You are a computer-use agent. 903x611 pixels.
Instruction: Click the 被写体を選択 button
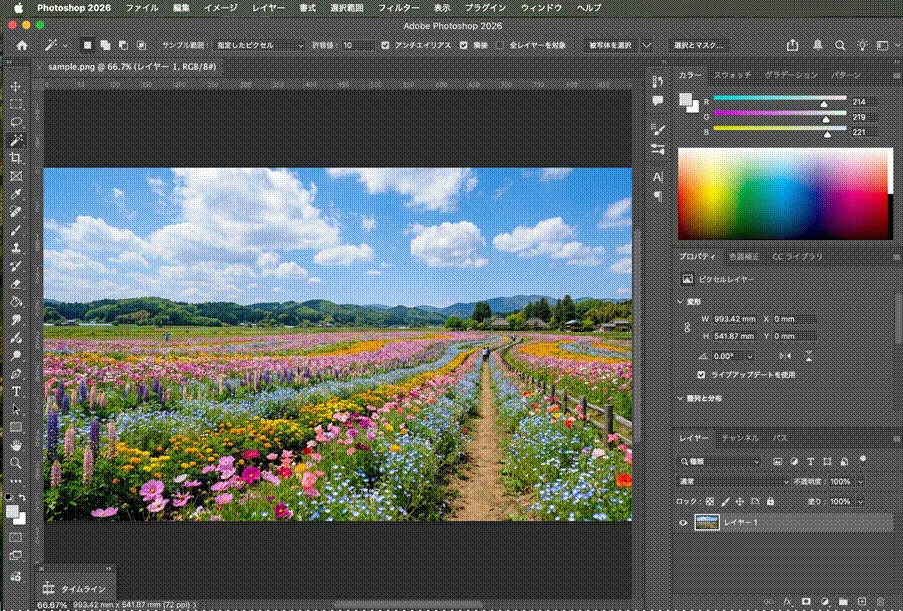610,44
